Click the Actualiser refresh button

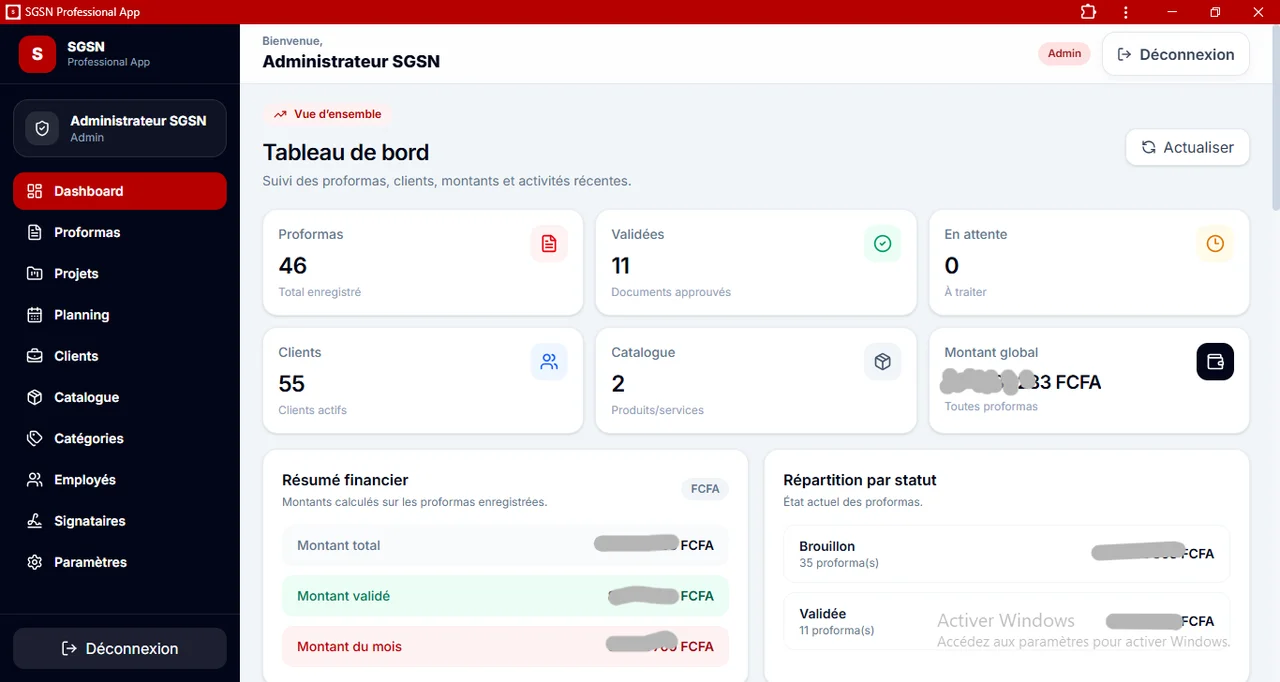click(1187, 147)
